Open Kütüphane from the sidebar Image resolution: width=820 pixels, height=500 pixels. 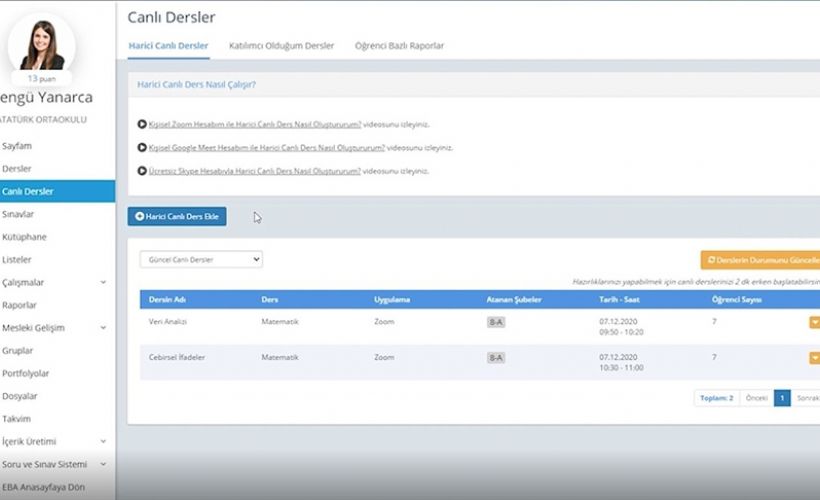click(25, 237)
